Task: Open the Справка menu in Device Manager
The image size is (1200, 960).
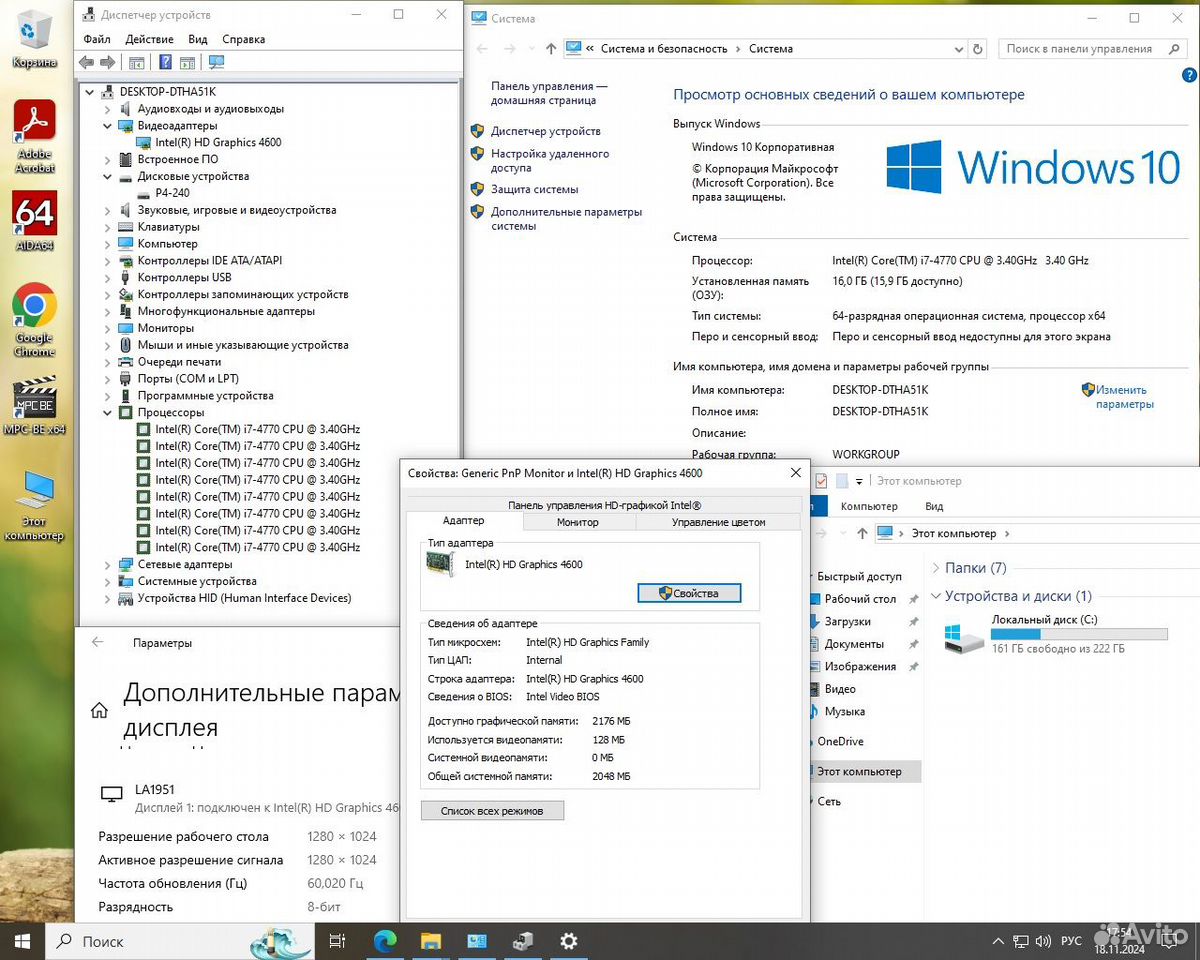Action: tap(244, 39)
